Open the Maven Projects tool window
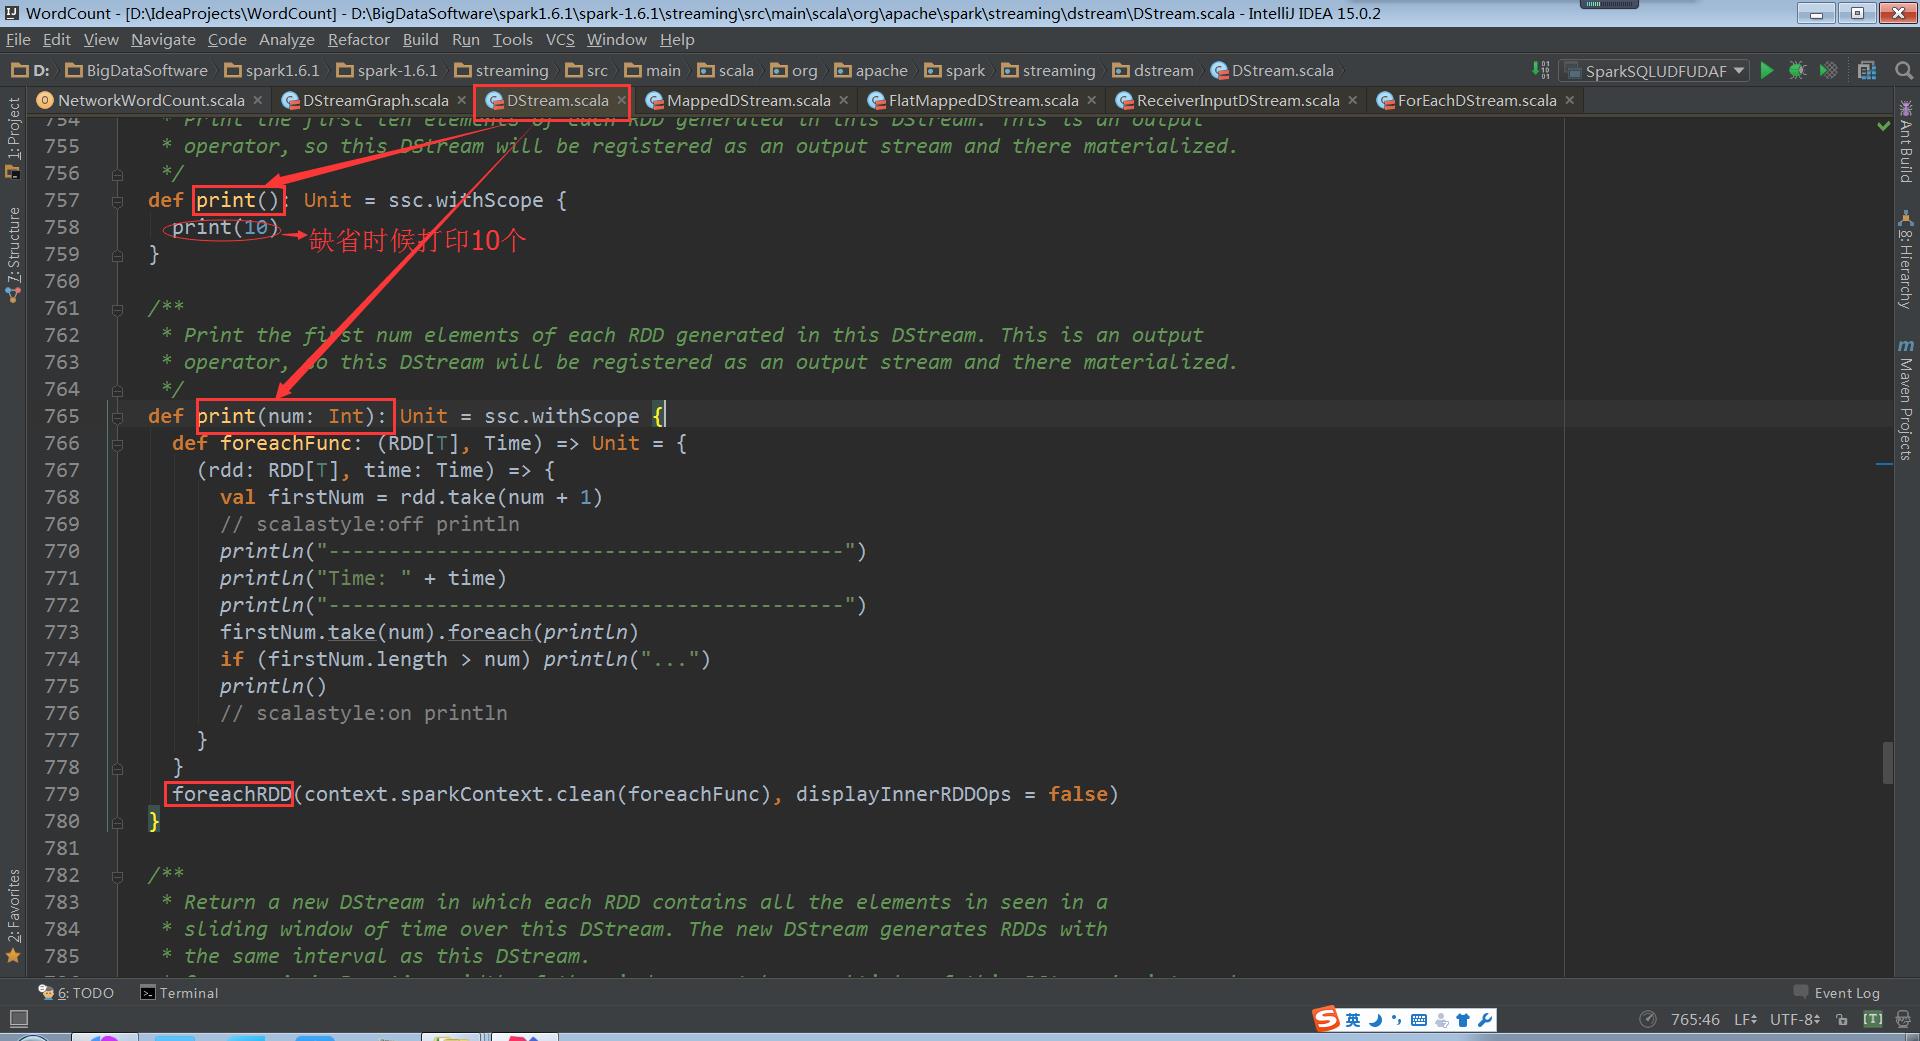Viewport: 1920px width, 1041px height. pos(1906,400)
